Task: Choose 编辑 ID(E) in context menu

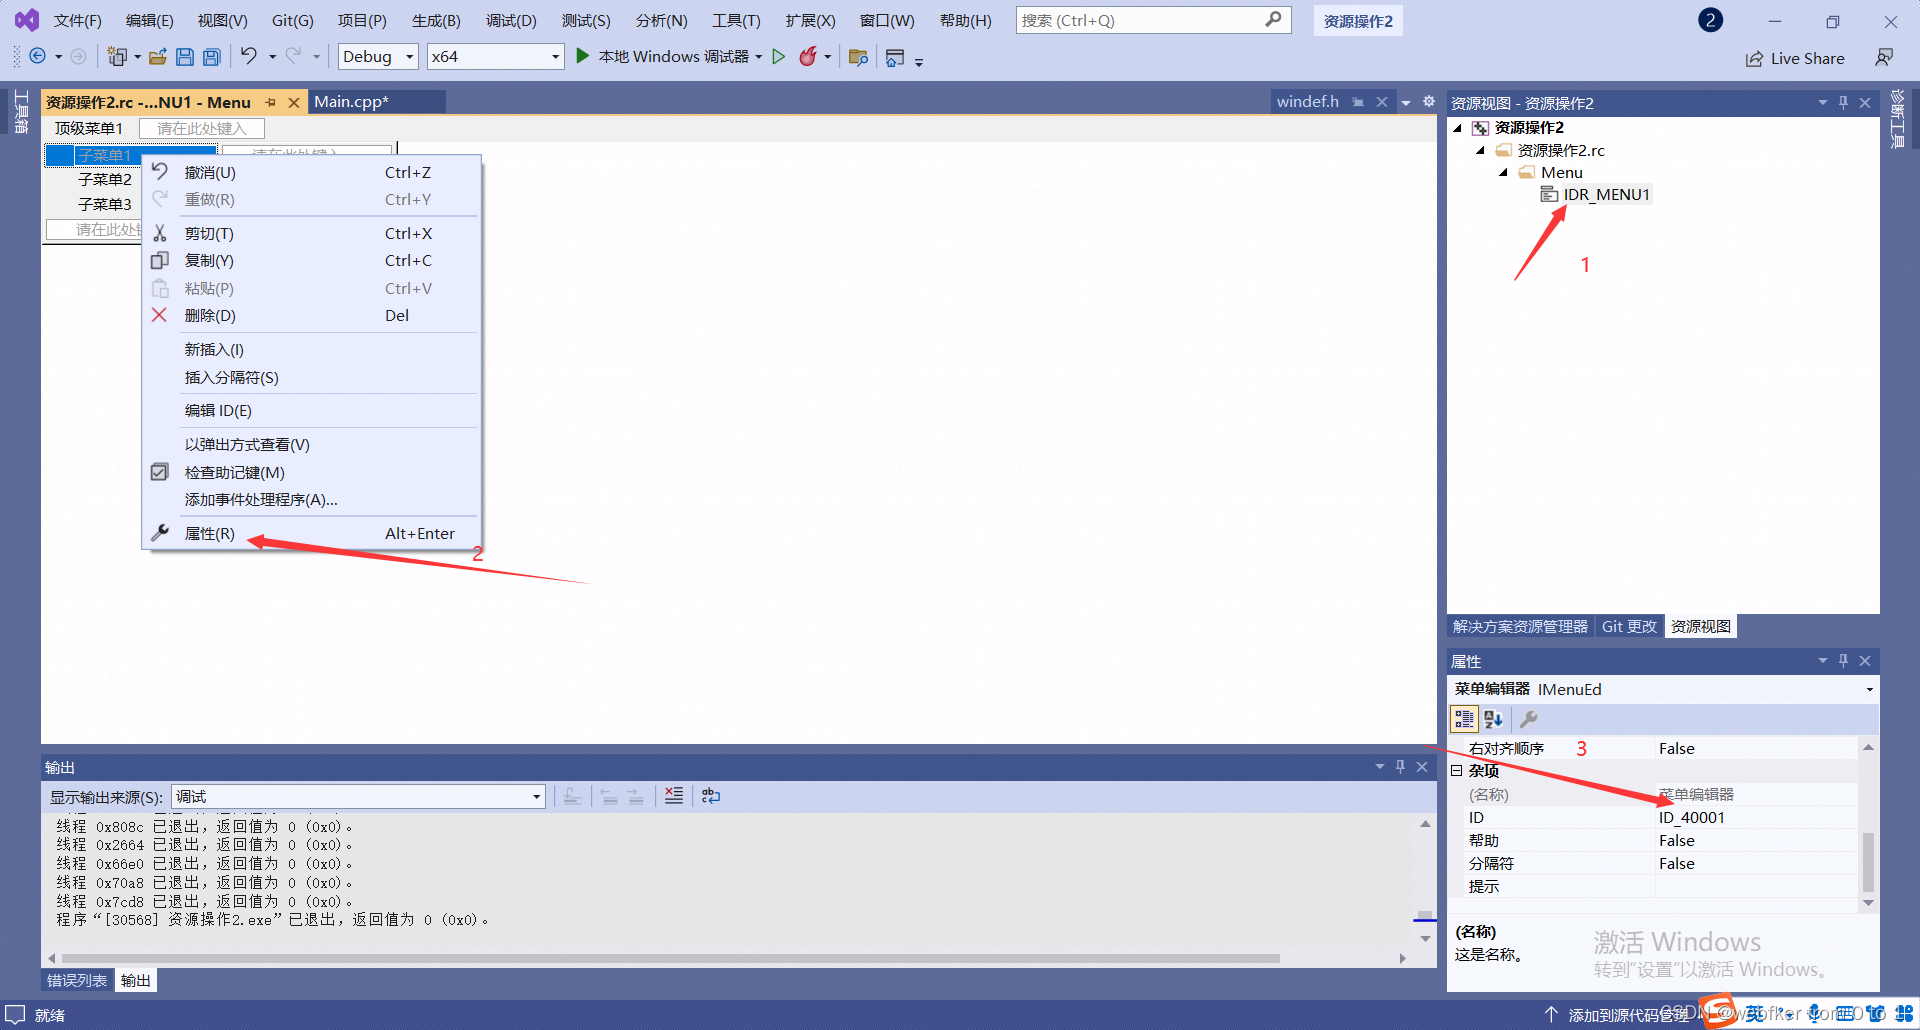Action: point(312,410)
